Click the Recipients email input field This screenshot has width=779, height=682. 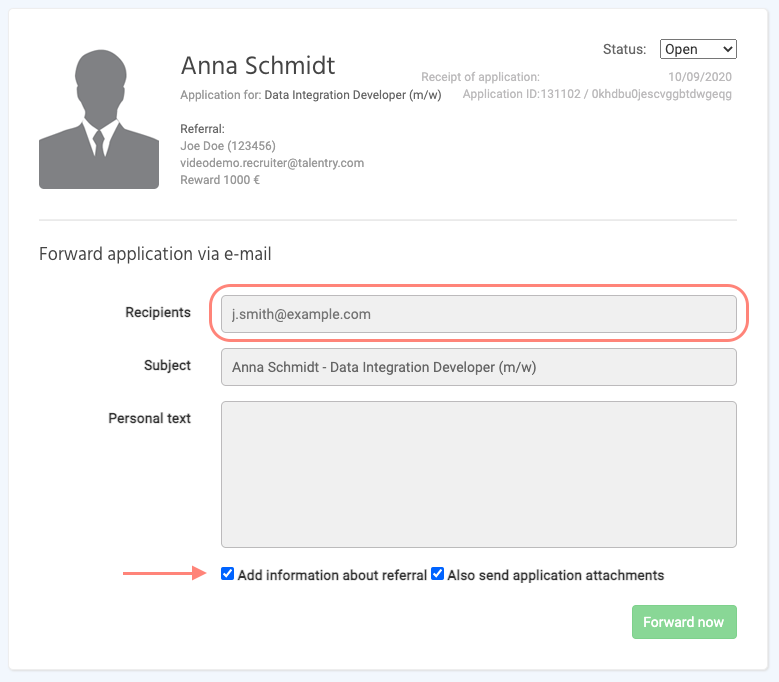coord(478,314)
